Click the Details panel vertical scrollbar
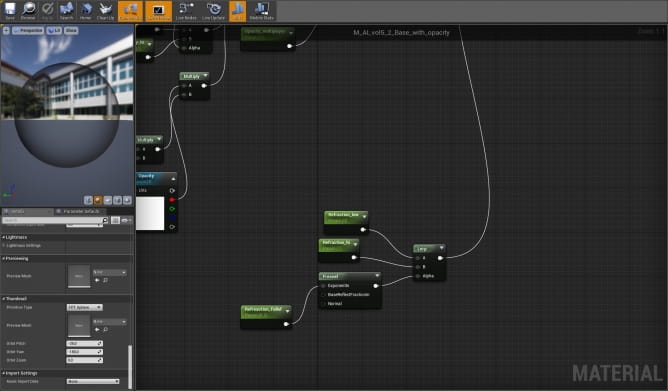The height and width of the screenshot is (391, 668). click(x=130, y=366)
